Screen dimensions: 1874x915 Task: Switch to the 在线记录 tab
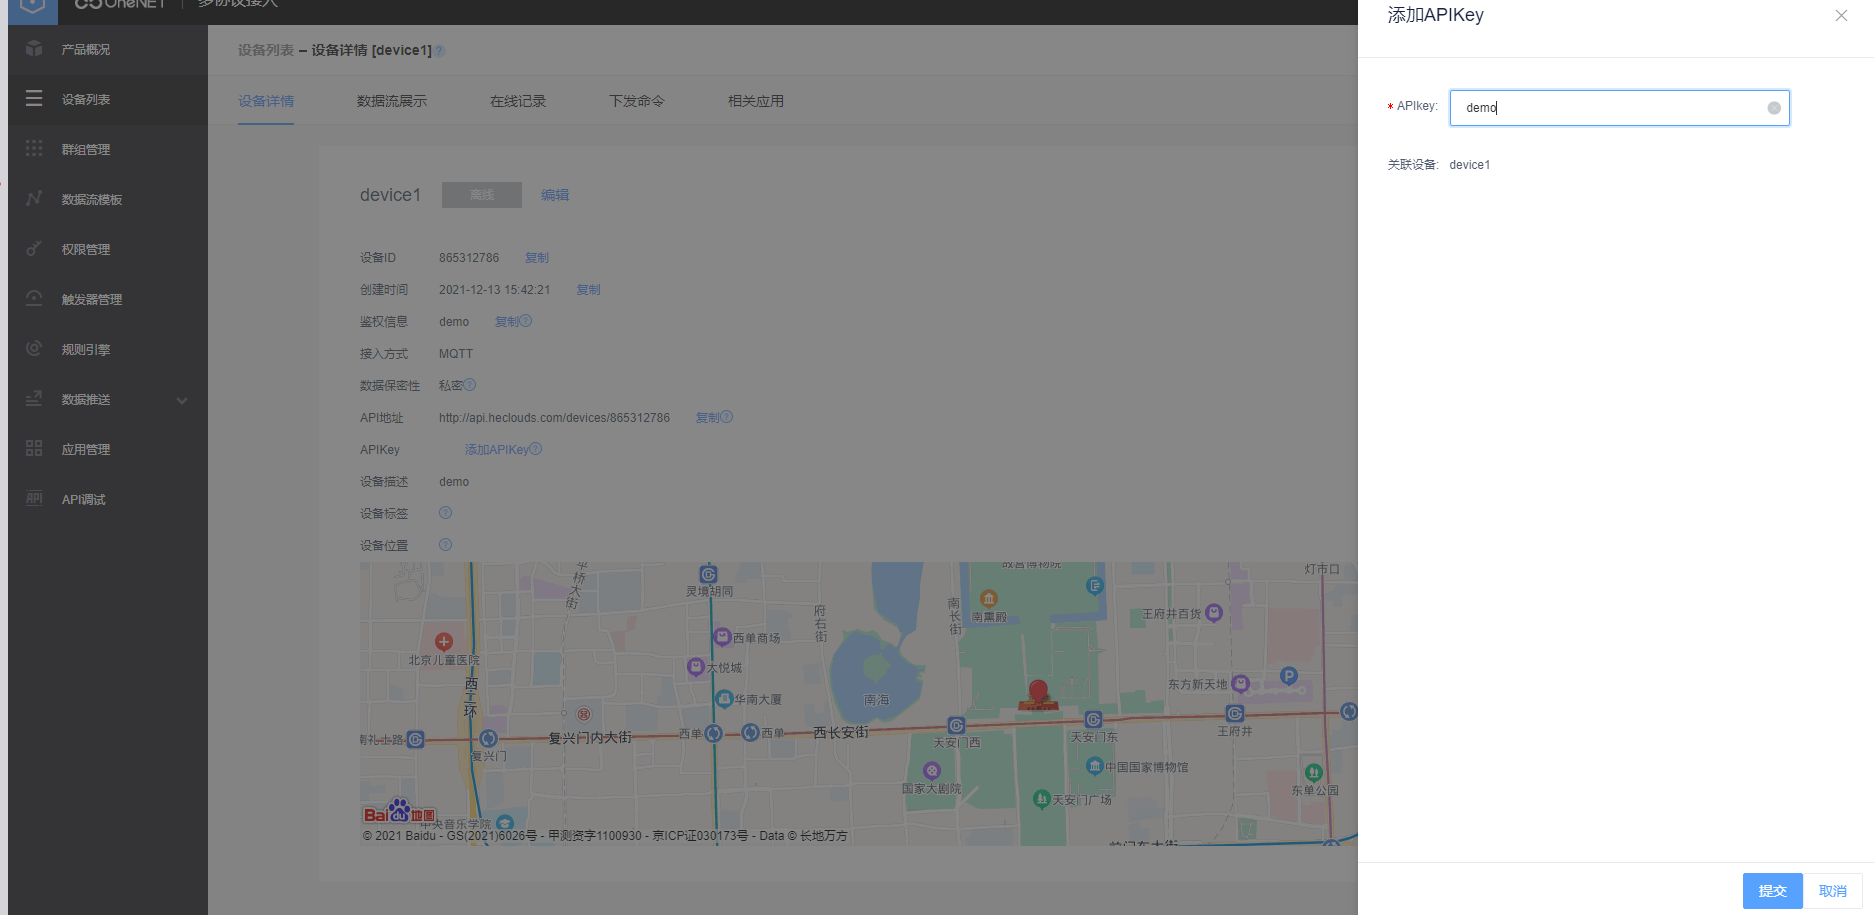click(x=518, y=101)
